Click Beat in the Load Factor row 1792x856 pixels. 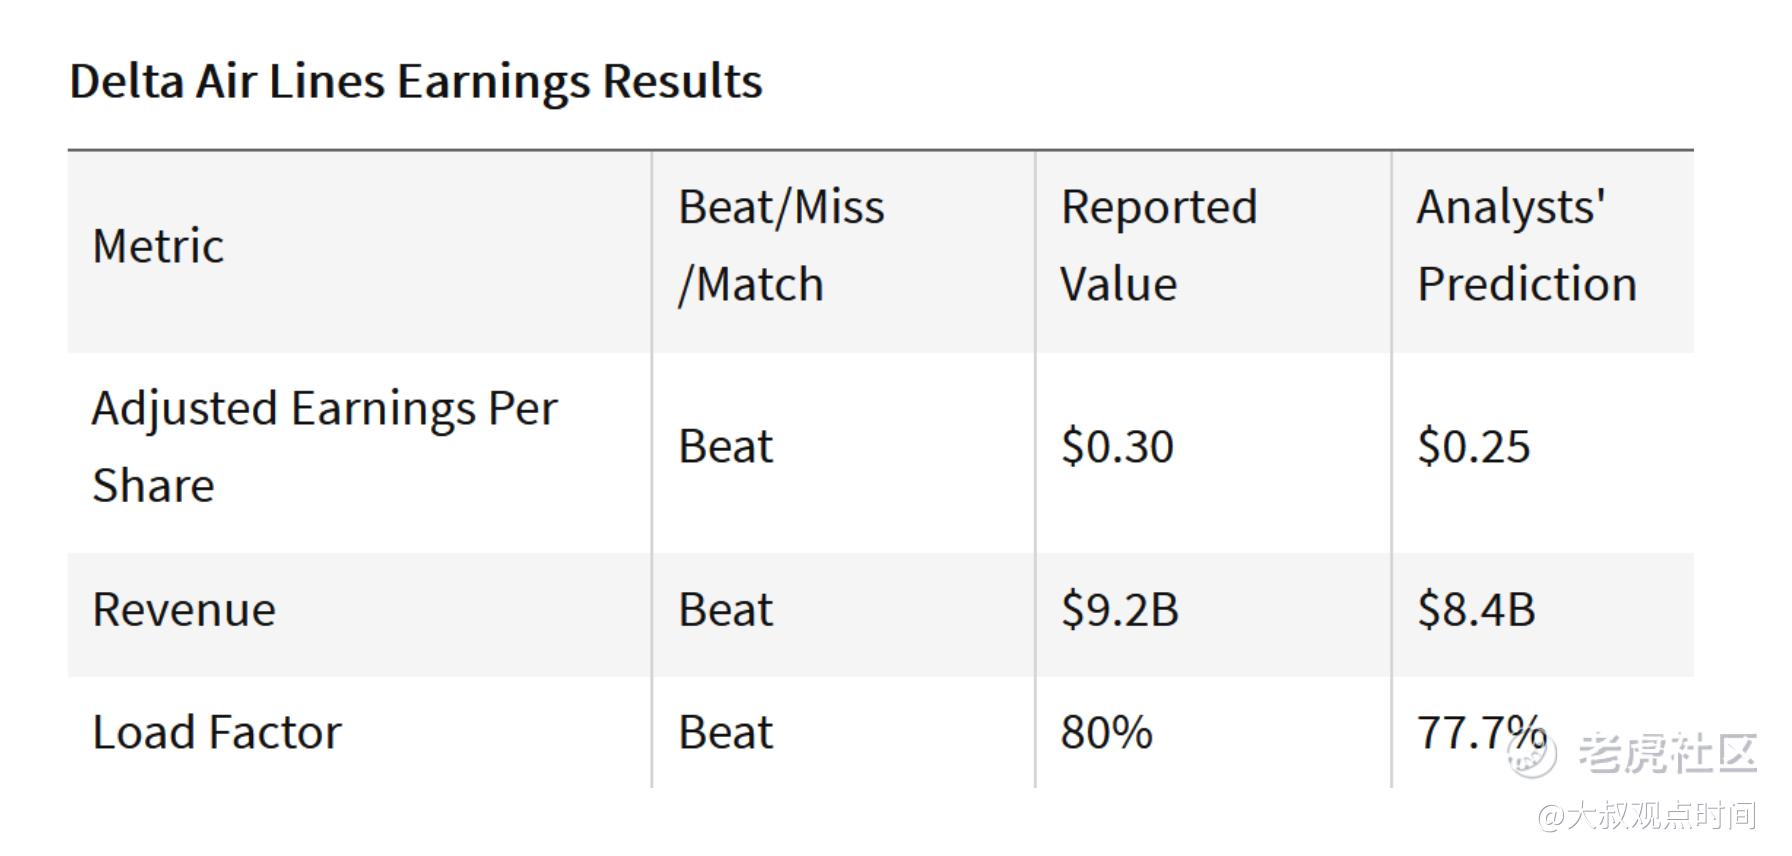725,733
